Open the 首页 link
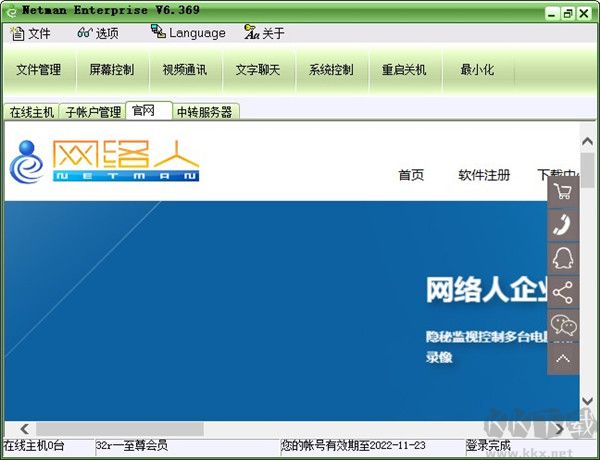Viewport: 600px width, 460px height. click(411, 175)
